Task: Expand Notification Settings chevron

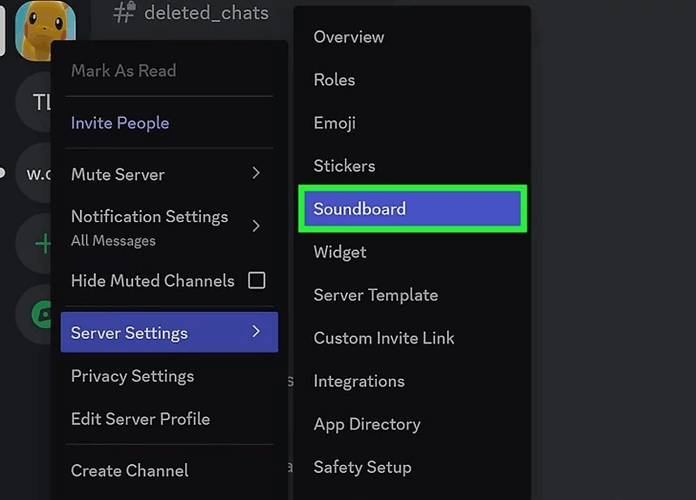Action: coord(256,226)
